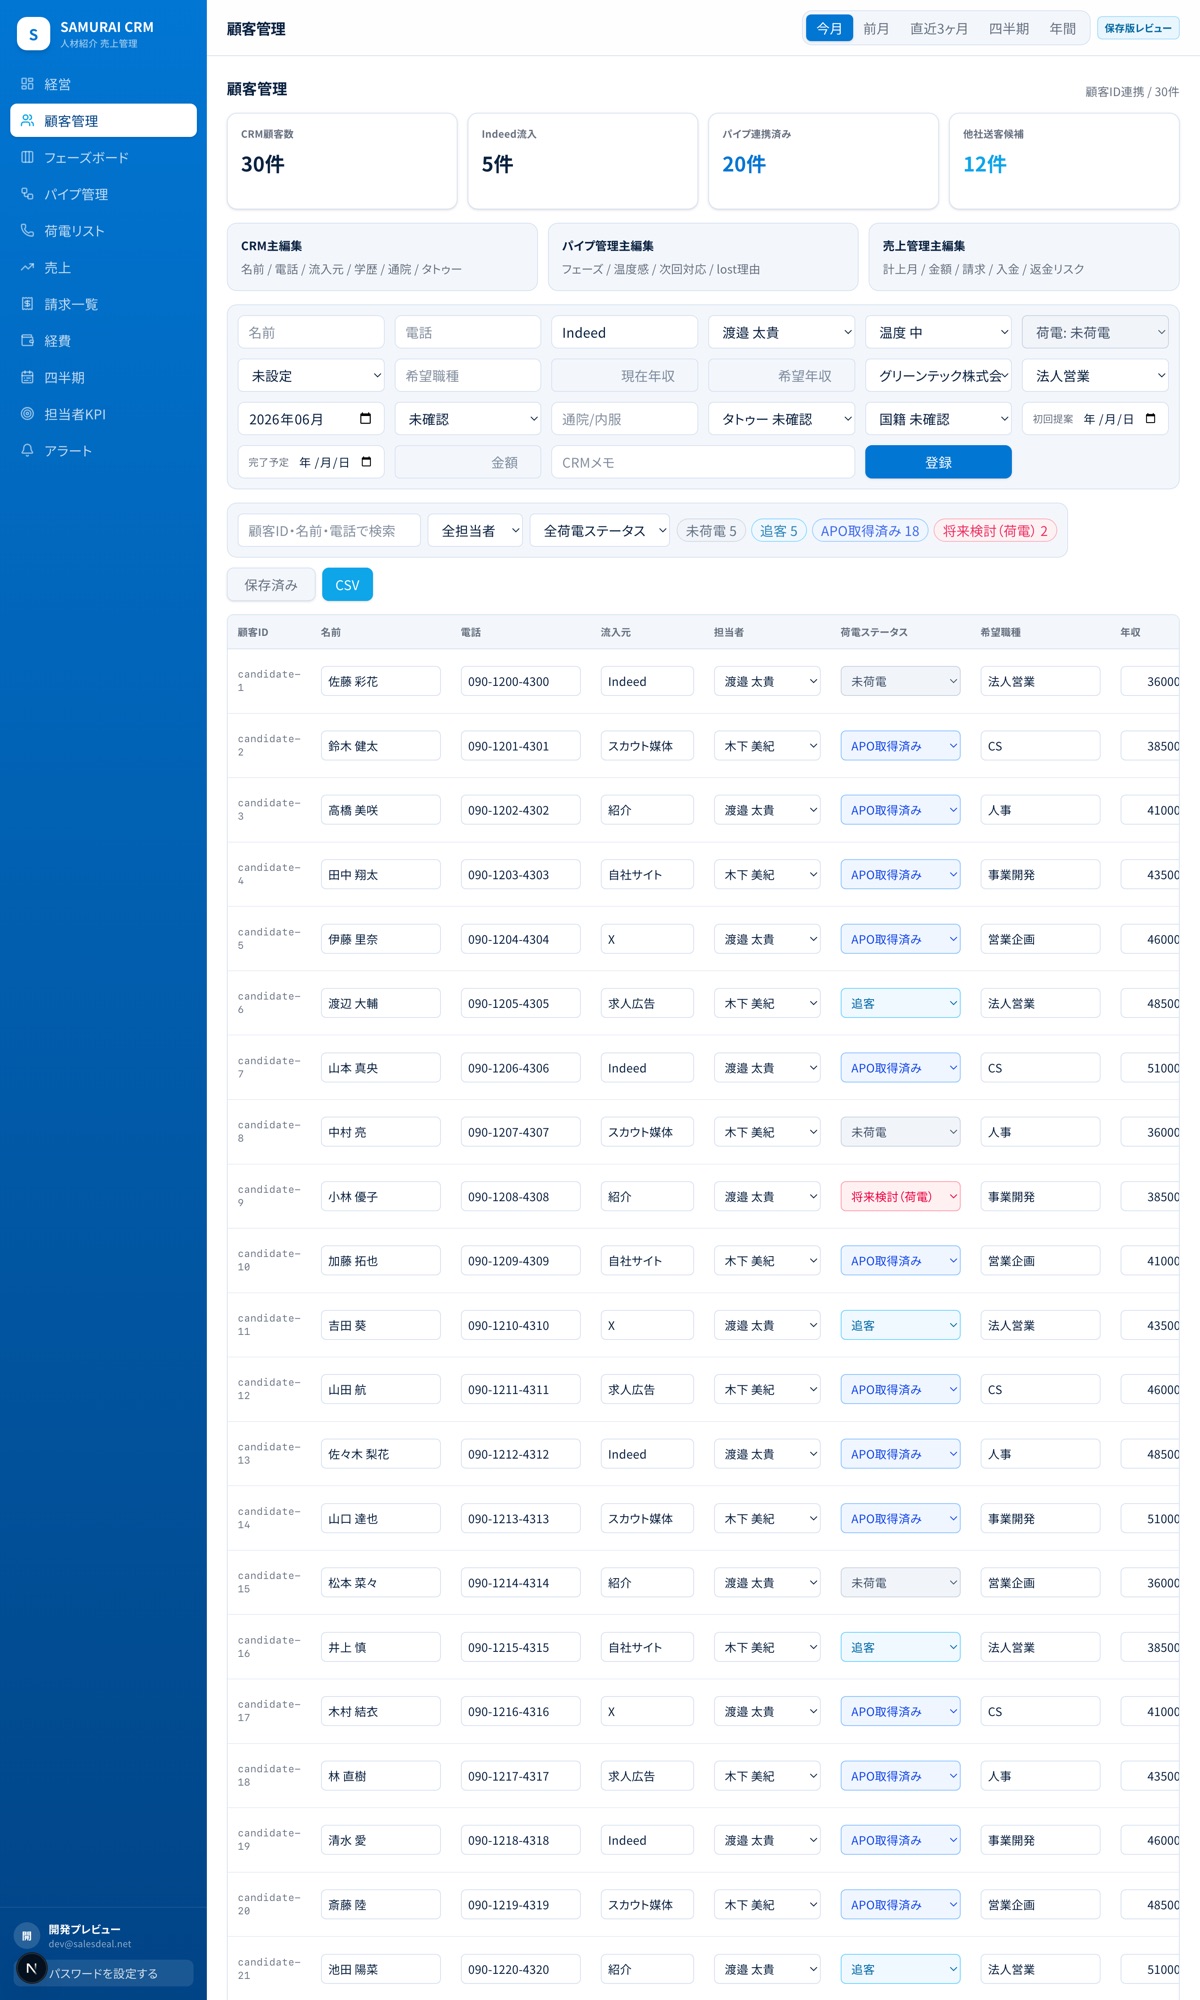Click the round N badge icon
The image size is (1200, 2000).
pos(31,1968)
